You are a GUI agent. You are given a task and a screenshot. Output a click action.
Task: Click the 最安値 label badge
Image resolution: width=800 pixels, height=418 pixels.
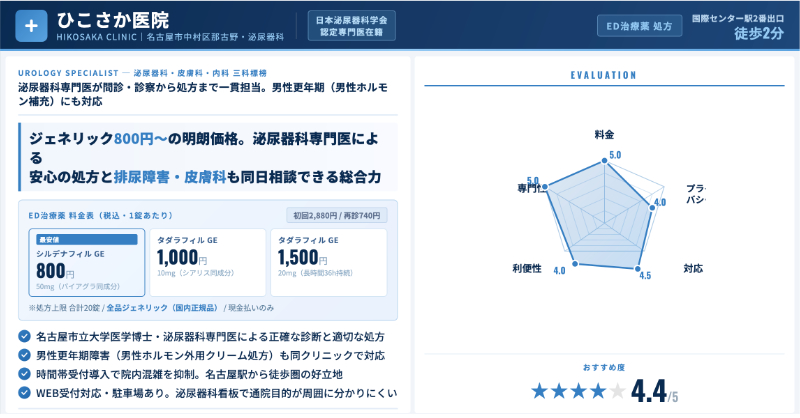(x=51, y=240)
